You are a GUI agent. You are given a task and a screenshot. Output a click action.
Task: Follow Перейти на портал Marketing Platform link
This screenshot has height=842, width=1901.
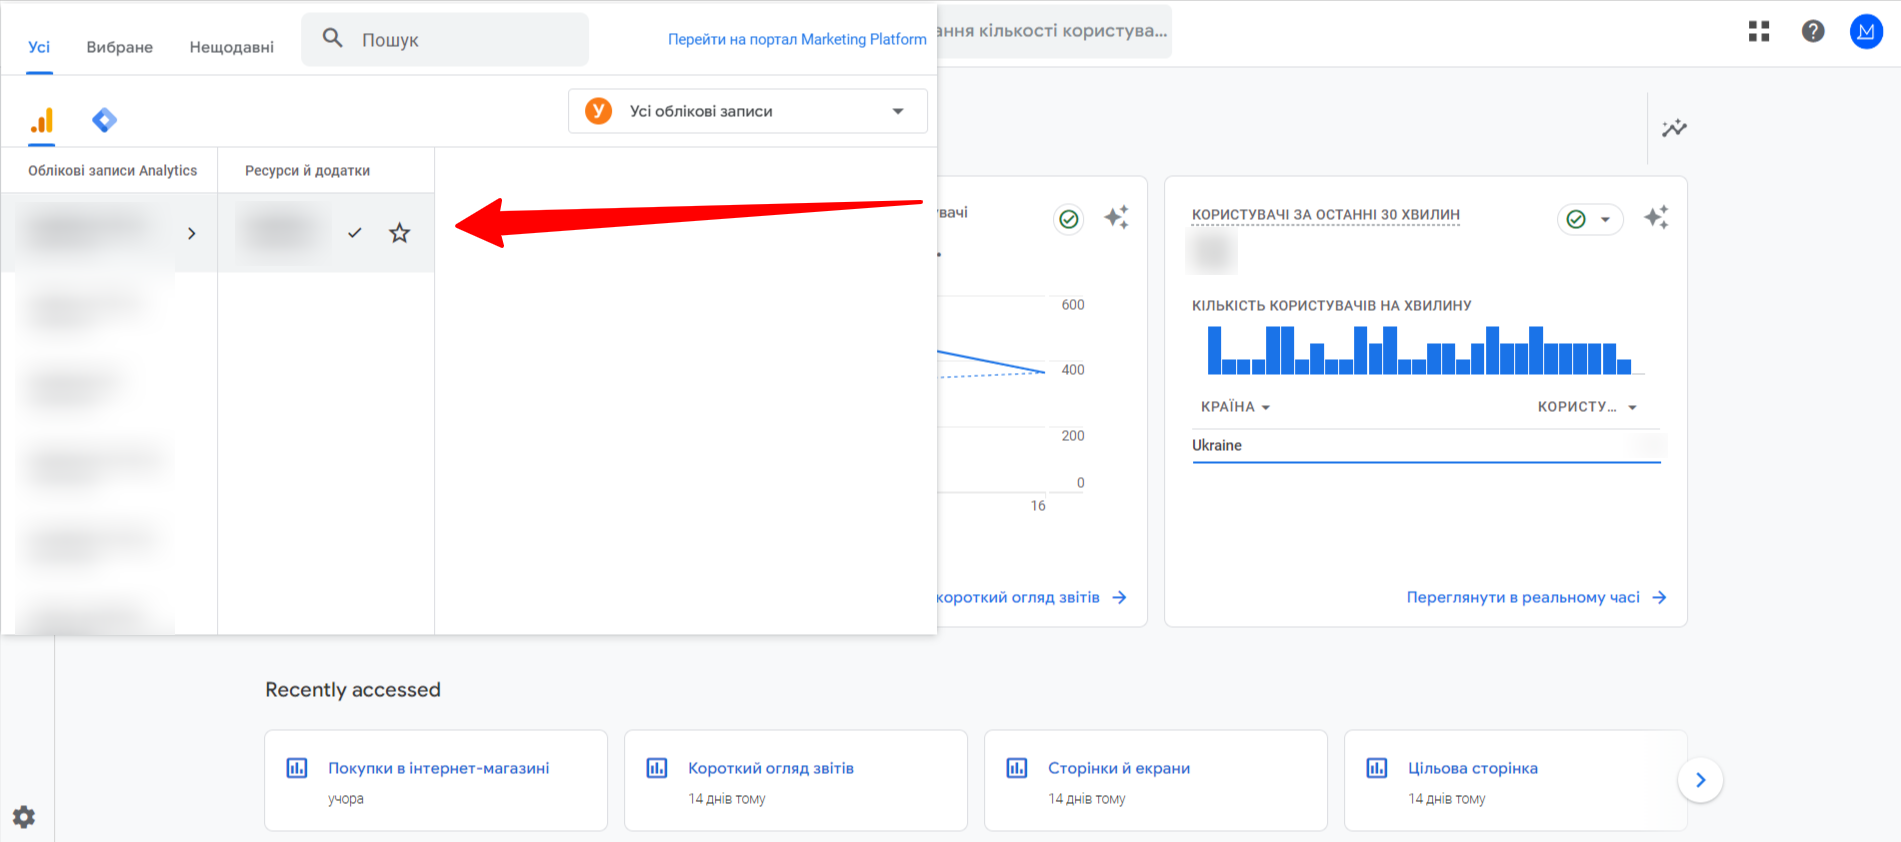click(797, 39)
